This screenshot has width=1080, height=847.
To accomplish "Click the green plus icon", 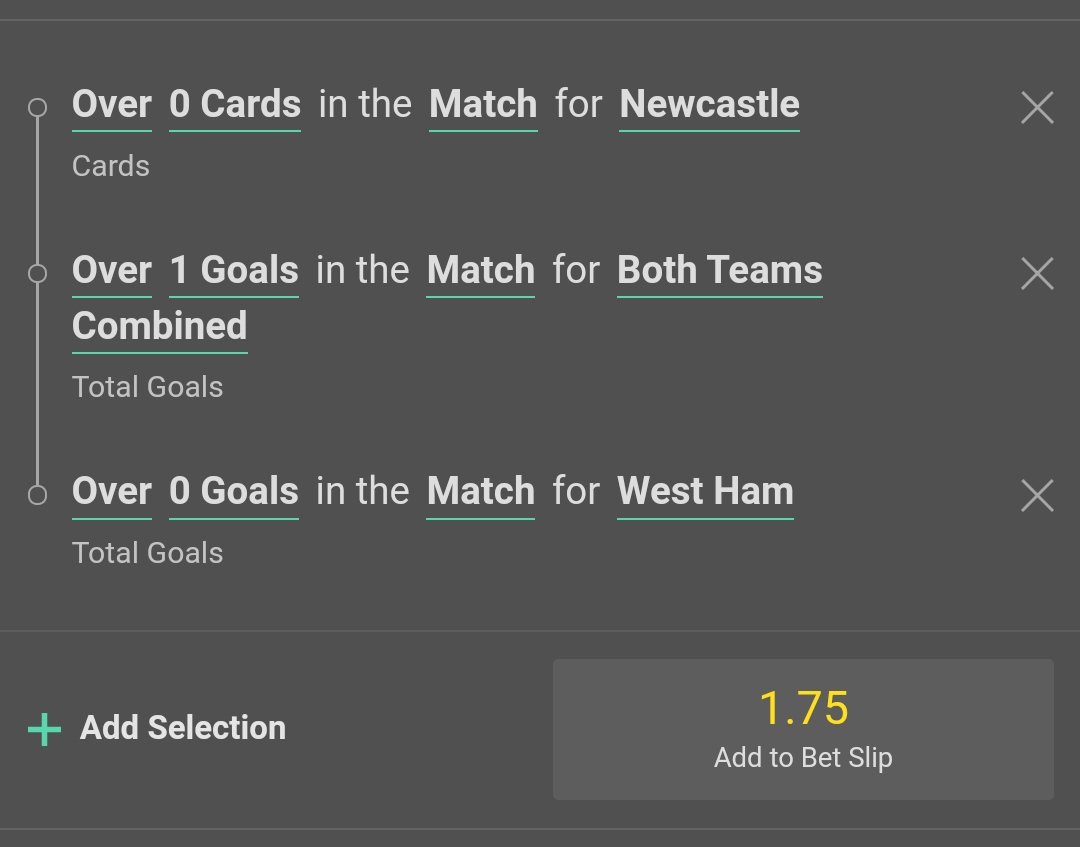I will 44,729.
